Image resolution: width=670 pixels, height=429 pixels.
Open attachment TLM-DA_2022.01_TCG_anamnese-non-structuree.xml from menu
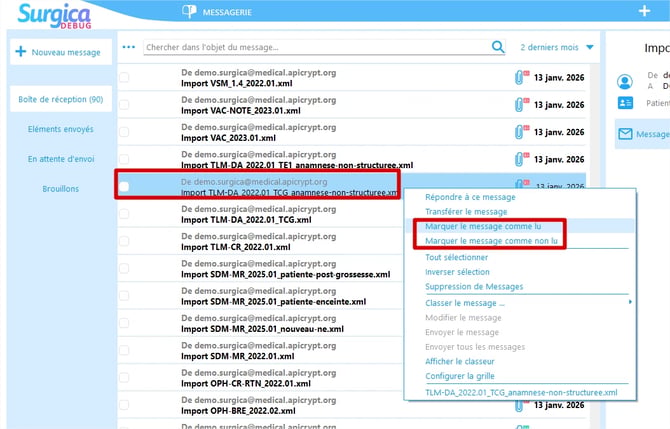tap(521, 392)
